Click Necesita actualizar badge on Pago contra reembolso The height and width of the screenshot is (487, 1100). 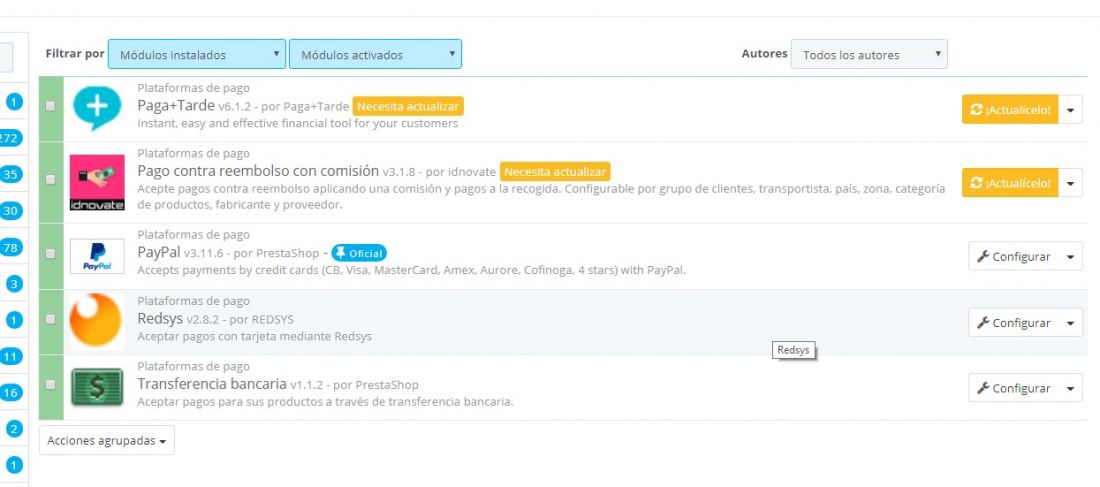click(x=555, y=171)
